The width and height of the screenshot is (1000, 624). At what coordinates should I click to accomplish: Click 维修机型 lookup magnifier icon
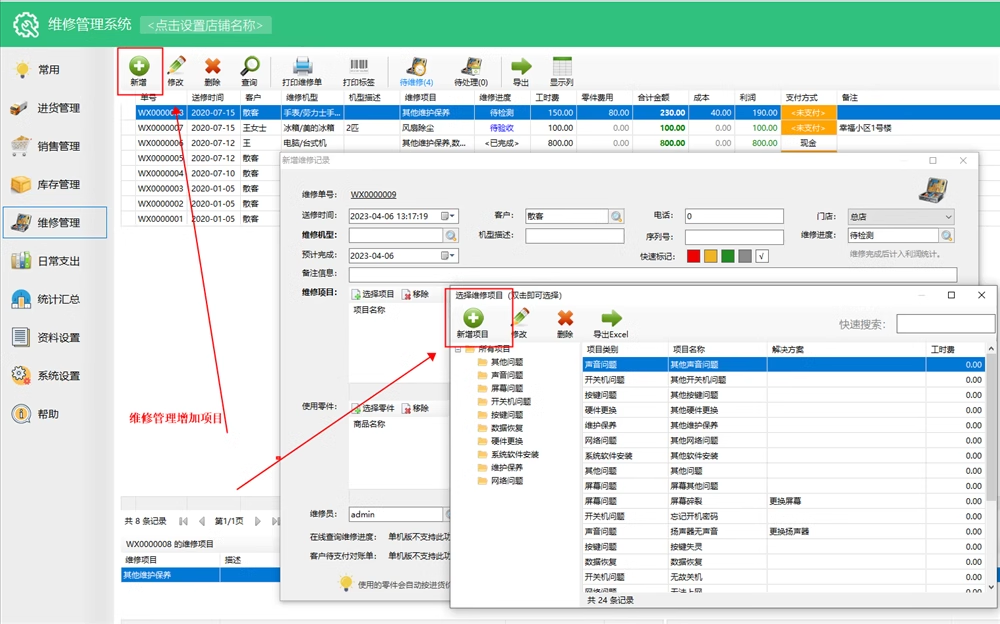pos(451,235)
